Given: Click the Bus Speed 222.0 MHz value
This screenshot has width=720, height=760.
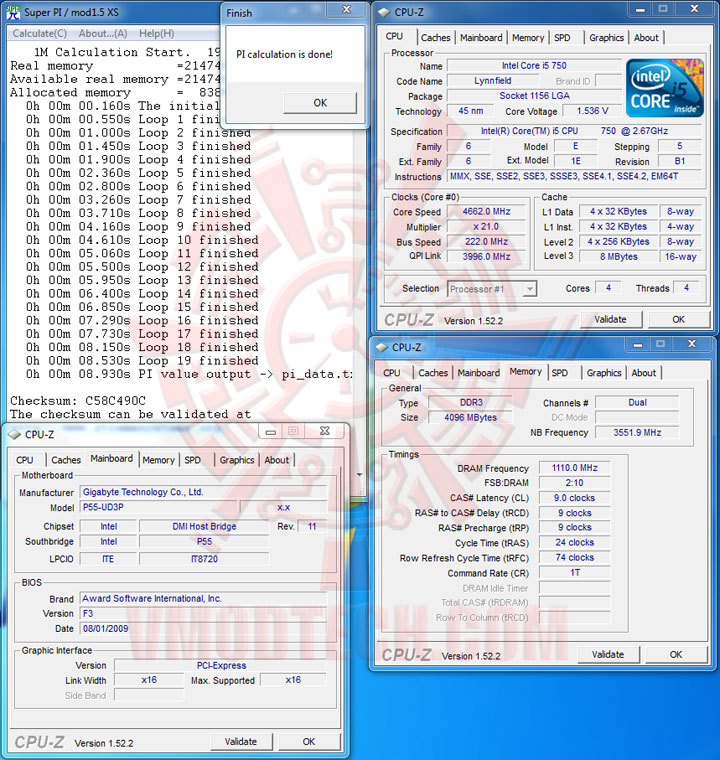Looking at the screenshot, I should (x=486, y=242).
